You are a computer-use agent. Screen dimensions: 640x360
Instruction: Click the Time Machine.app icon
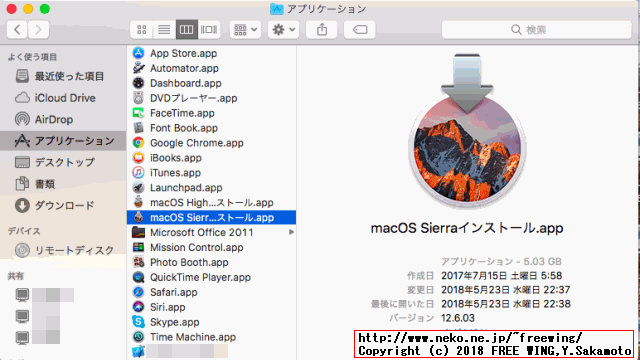coord(138,336)
